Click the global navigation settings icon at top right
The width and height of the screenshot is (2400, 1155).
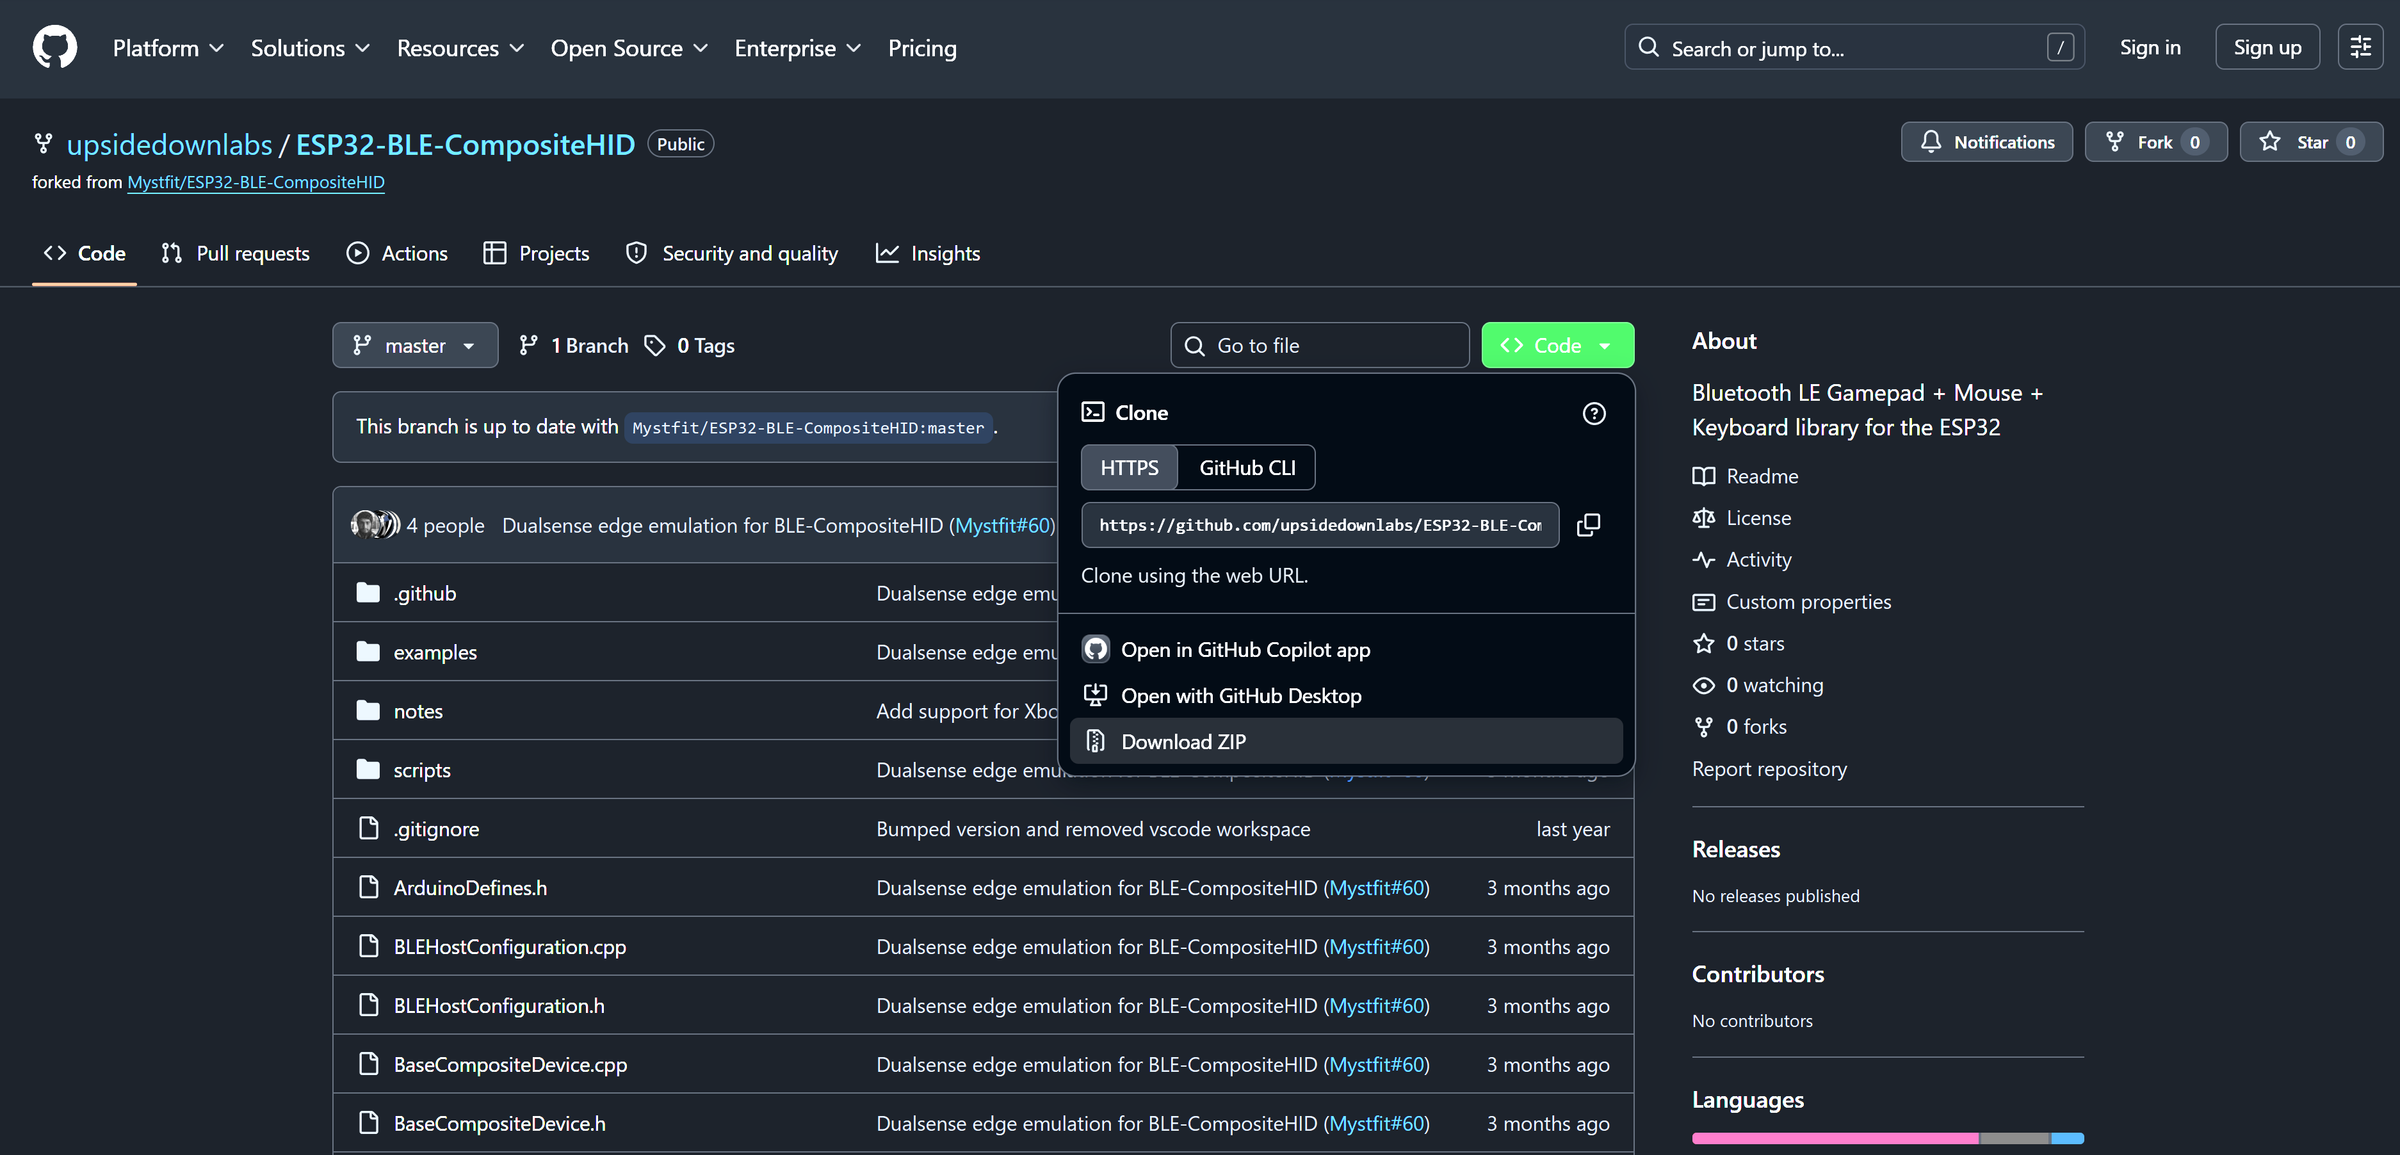click(x=2360, y=47)
